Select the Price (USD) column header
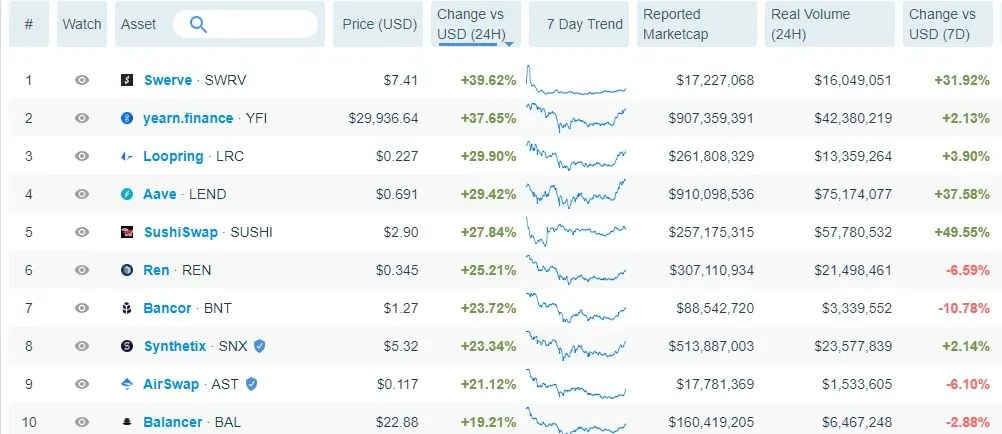Screen dimensions: 1002x434 [378, 24]
